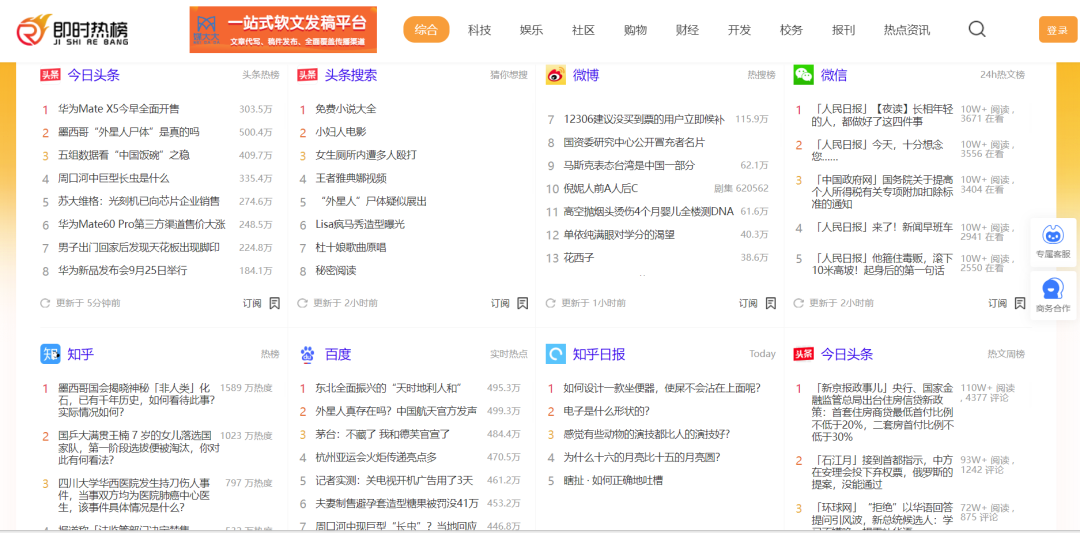Click 订阅 in the 微博 card
Screen dimensions: 1080x533
point(748,303)
